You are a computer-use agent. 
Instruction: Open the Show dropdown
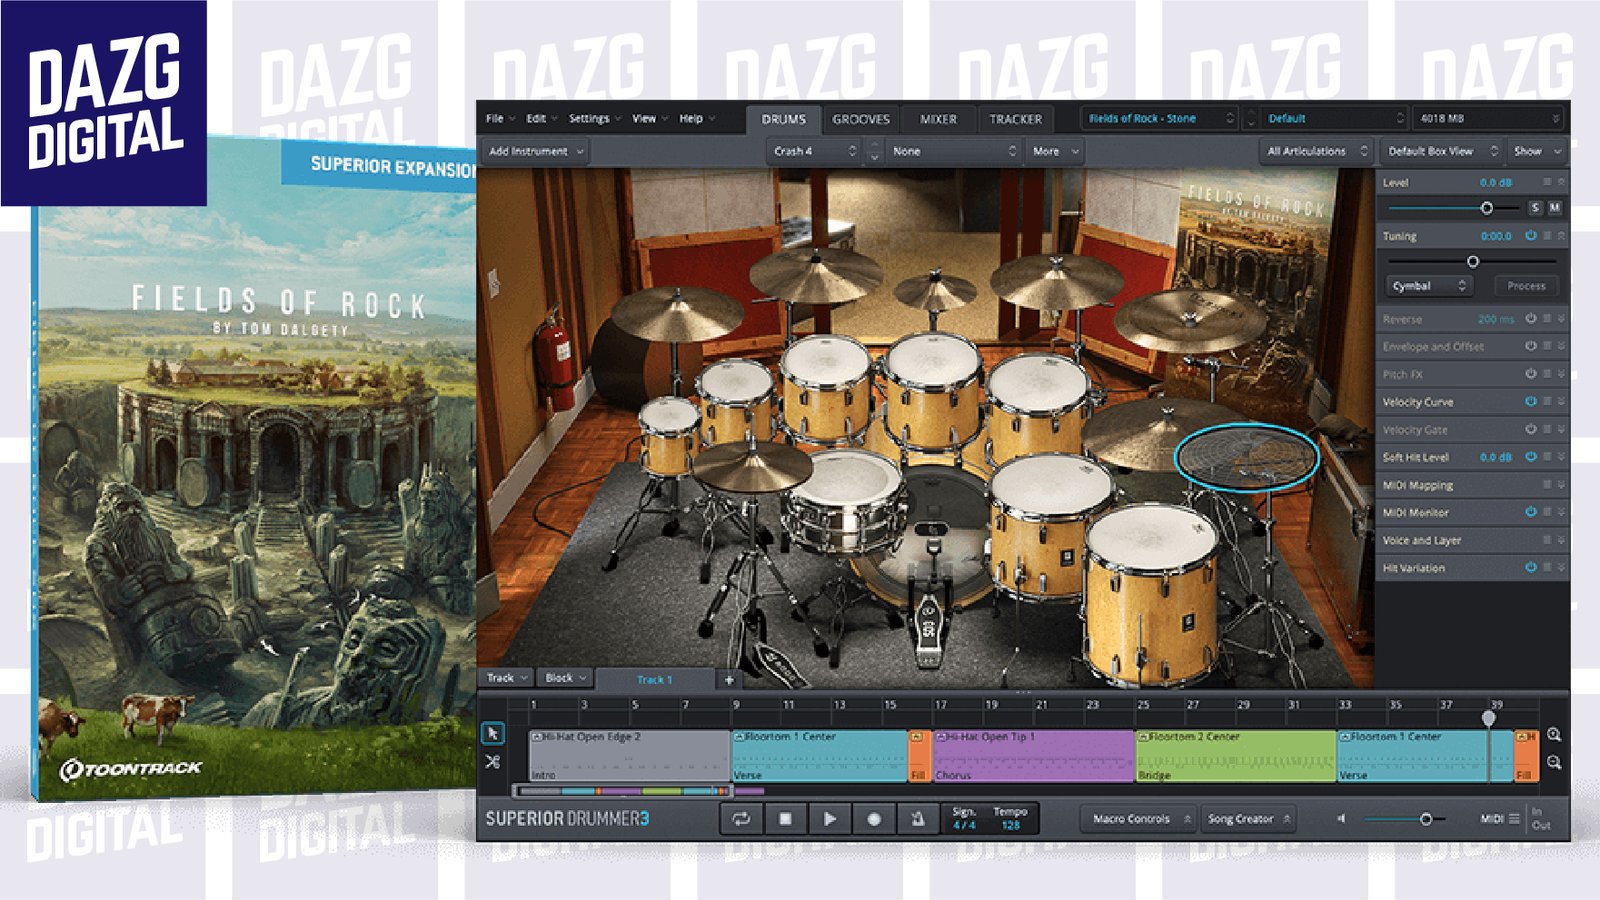(1536, 151)
